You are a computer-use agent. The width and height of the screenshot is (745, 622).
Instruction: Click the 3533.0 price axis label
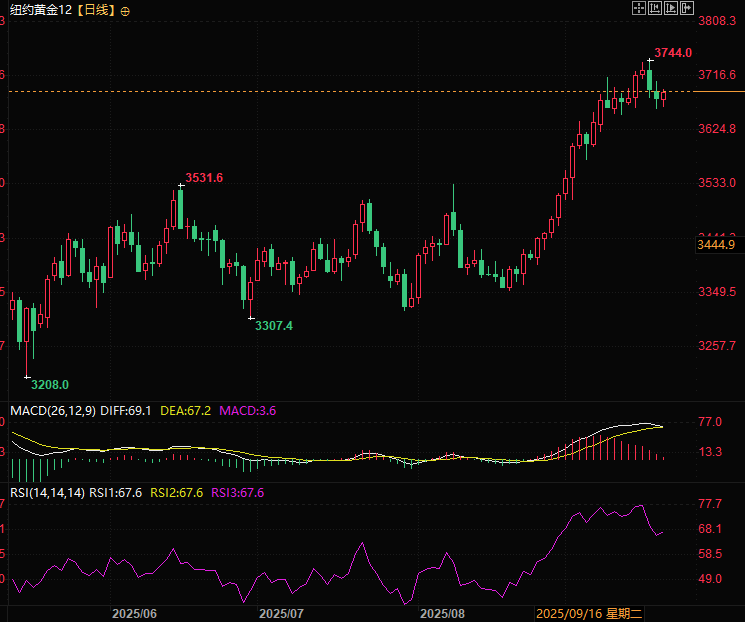[x=717, y=183]
